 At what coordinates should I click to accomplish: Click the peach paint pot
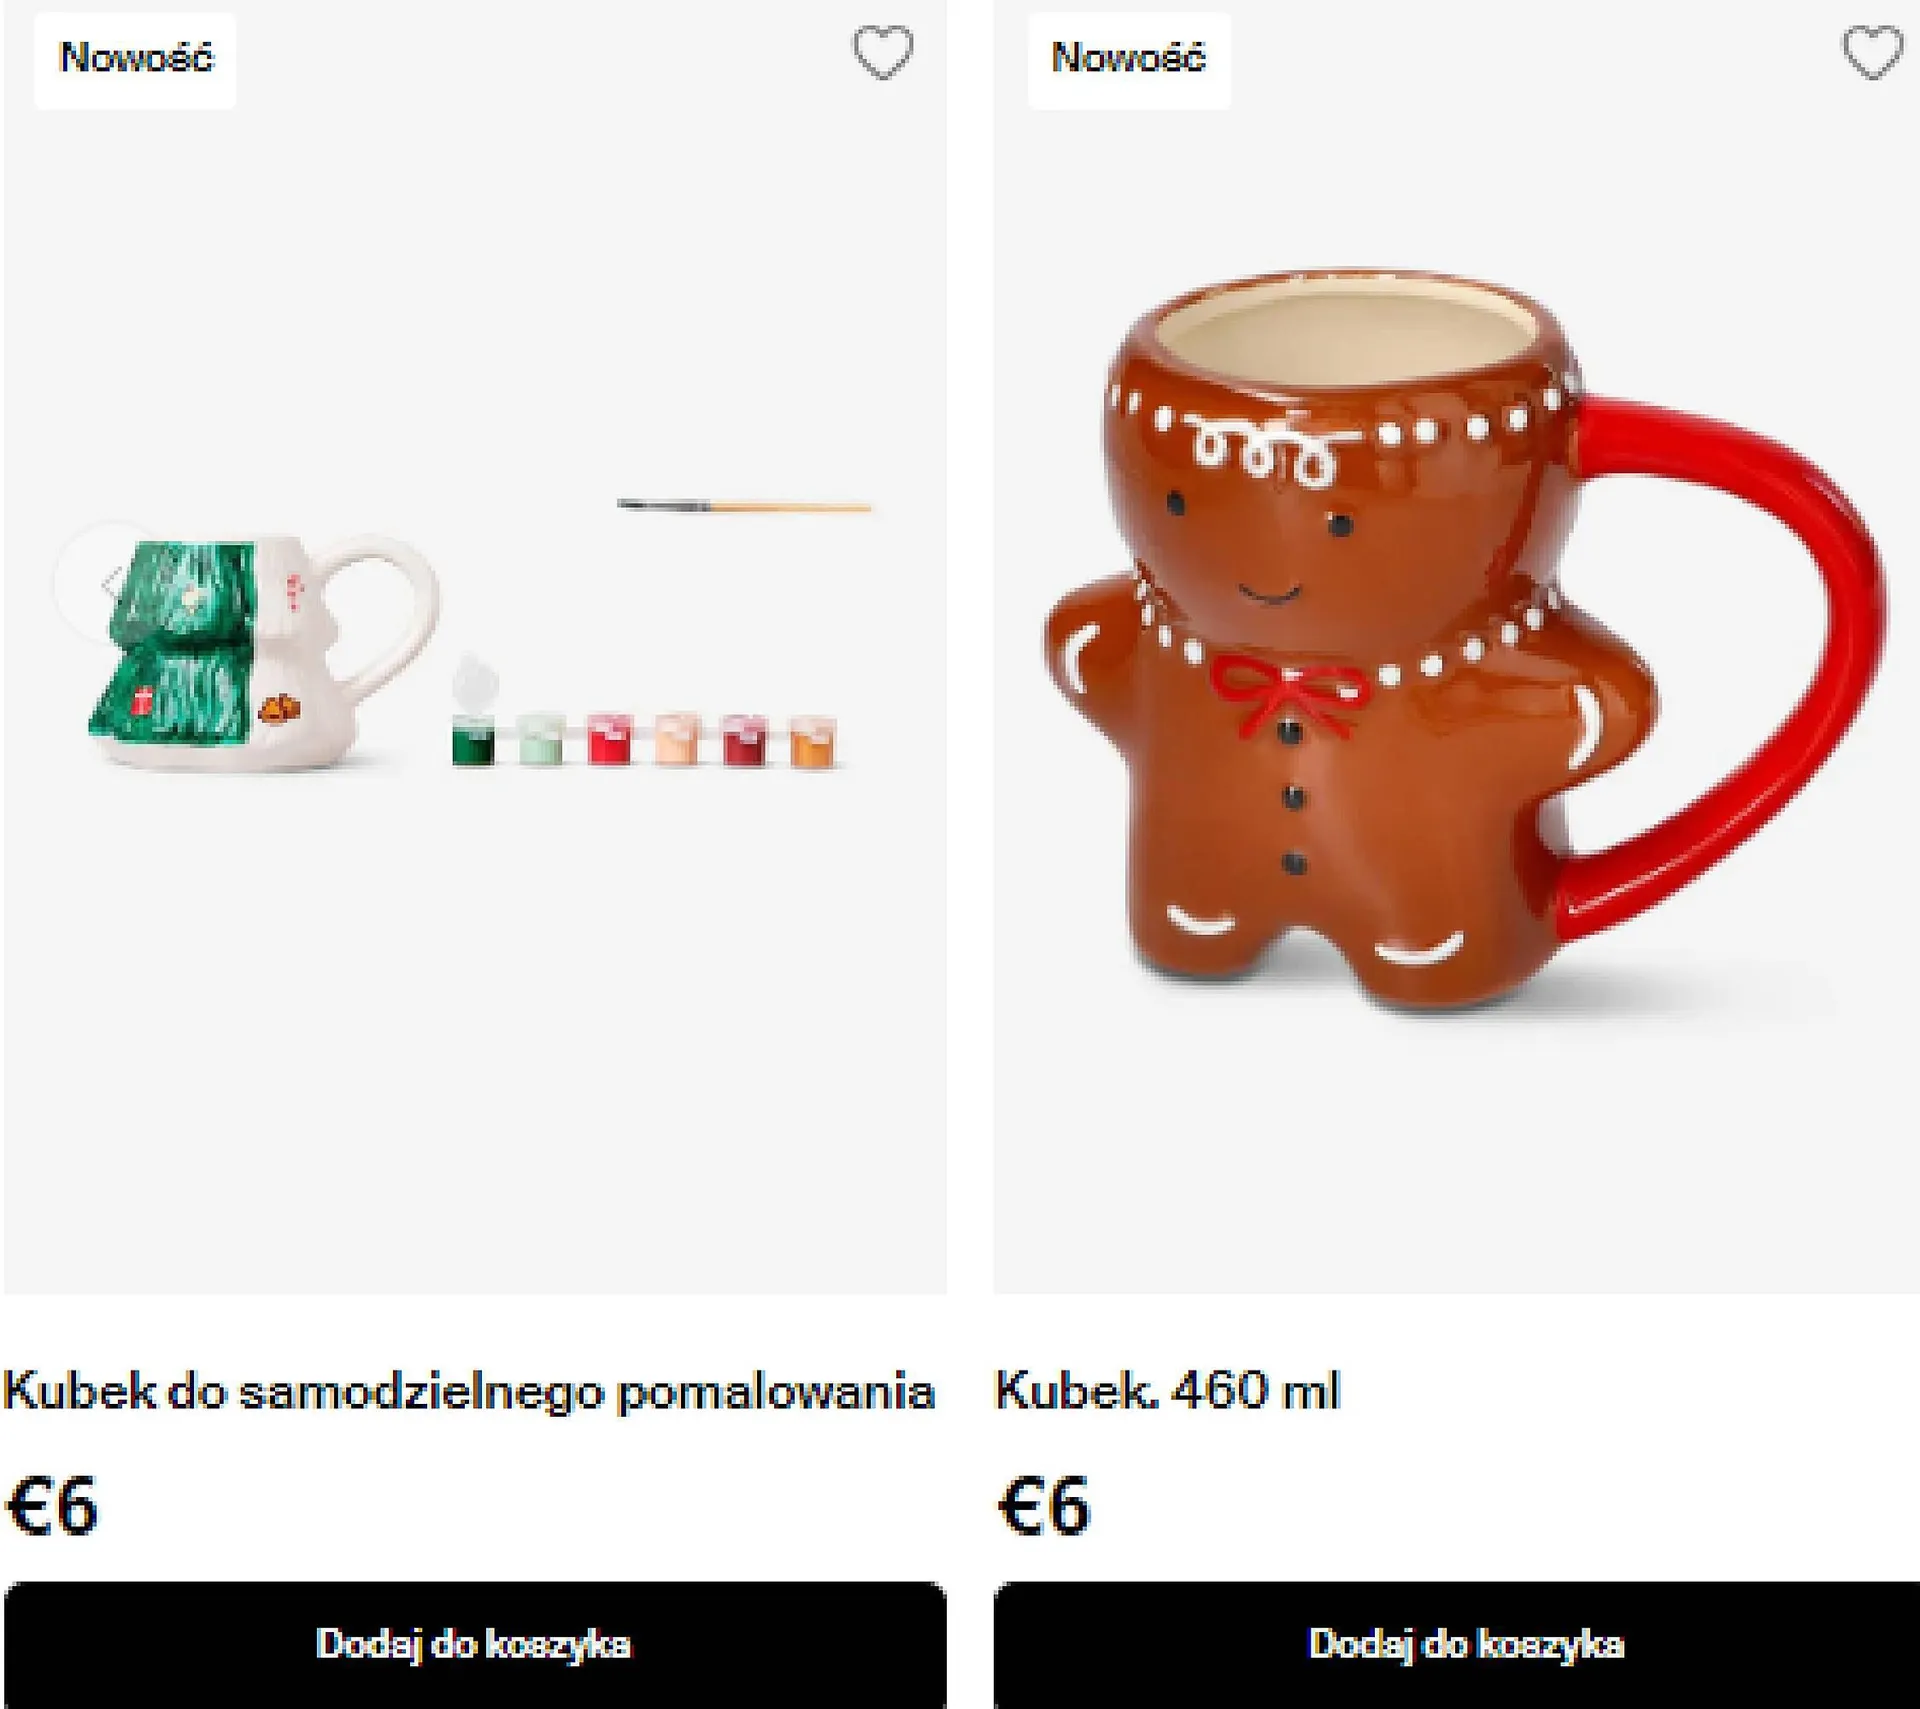677,739
